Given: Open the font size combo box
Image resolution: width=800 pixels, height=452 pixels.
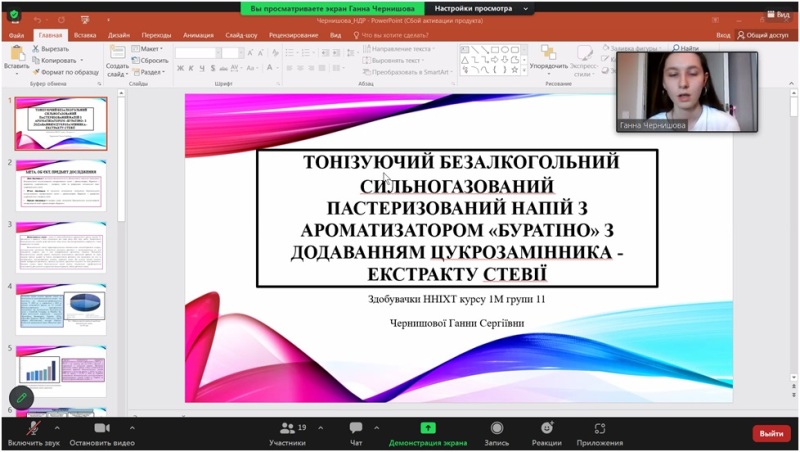Looking at the screenshot, I should point(232,53).
